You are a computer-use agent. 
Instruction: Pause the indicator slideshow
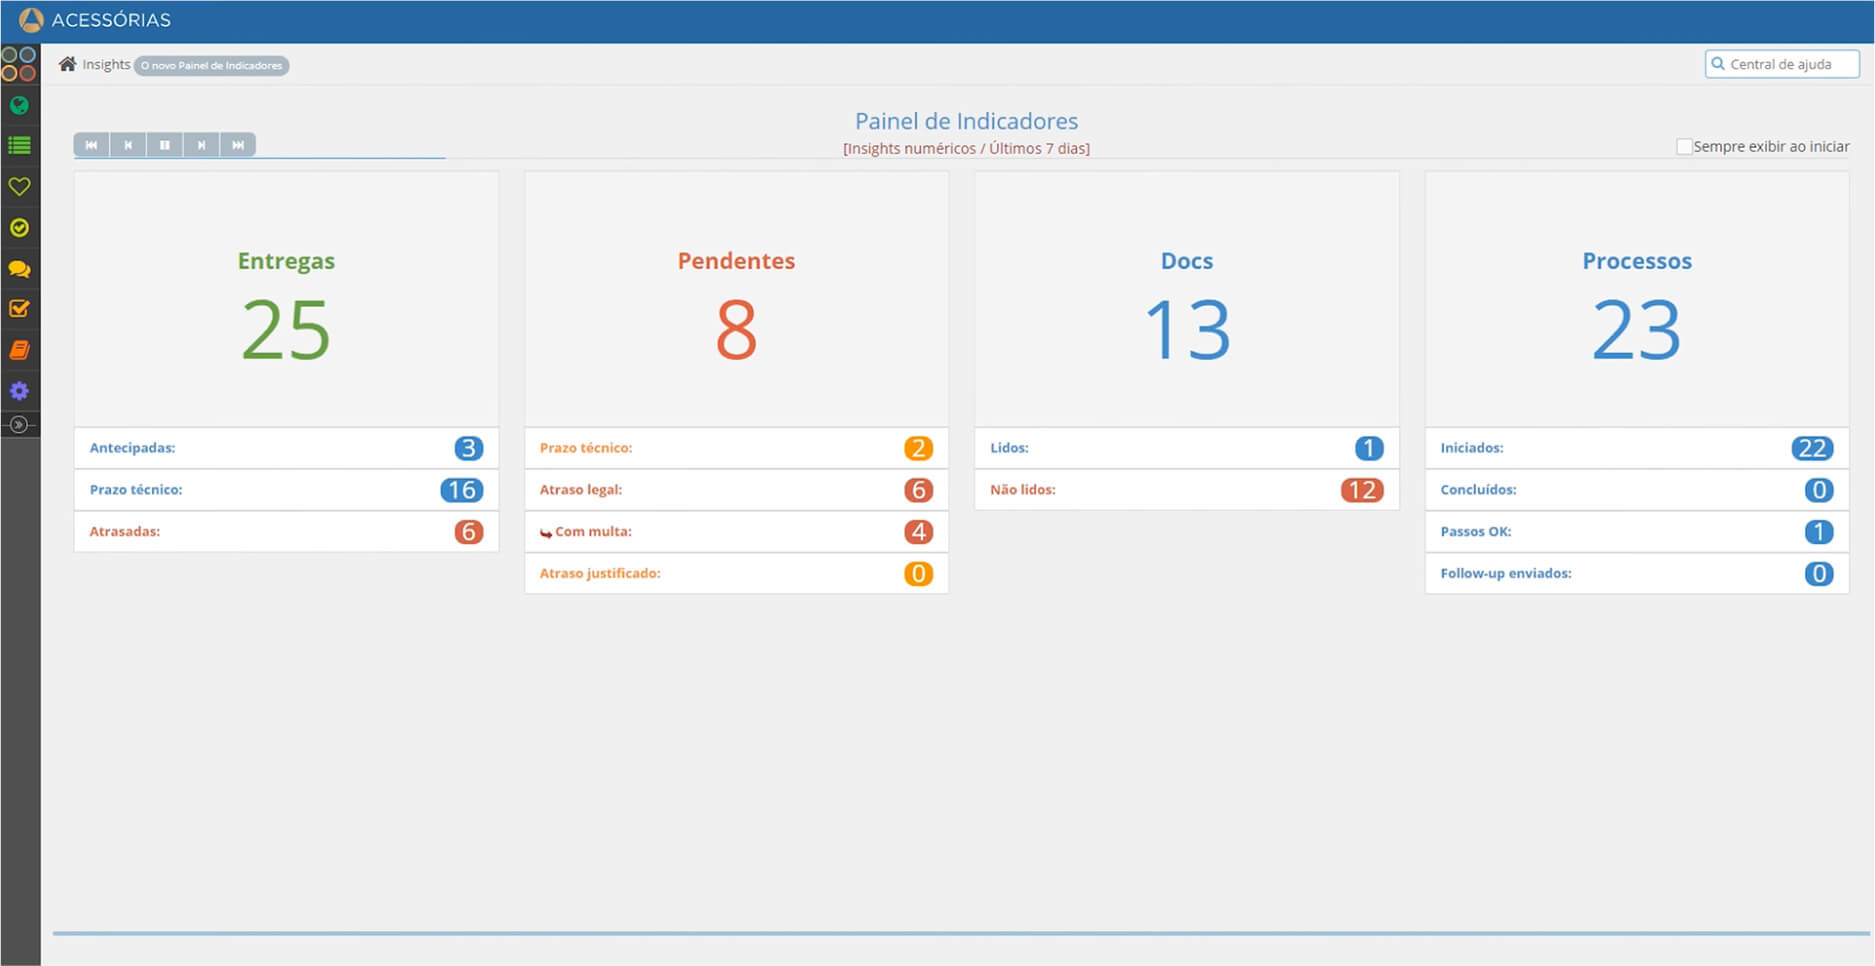point(165,145)
